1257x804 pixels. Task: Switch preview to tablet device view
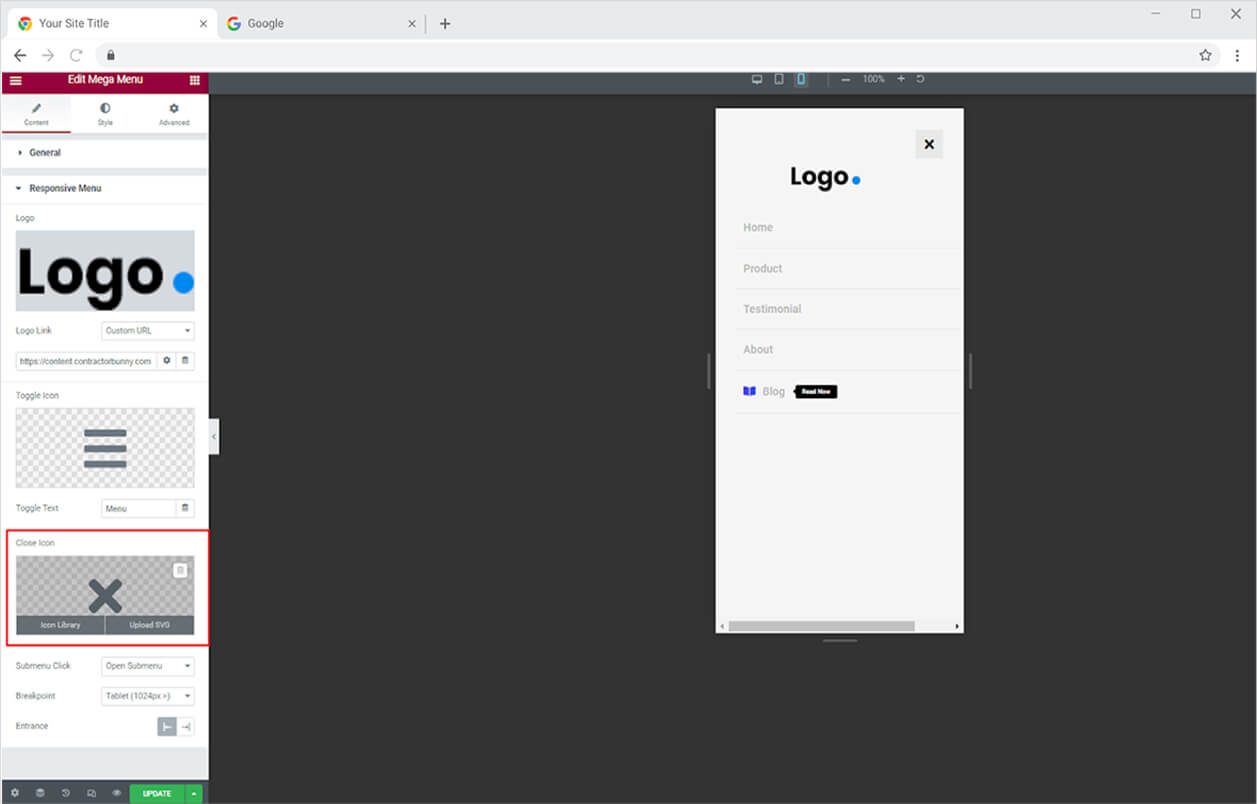point(779,79)
